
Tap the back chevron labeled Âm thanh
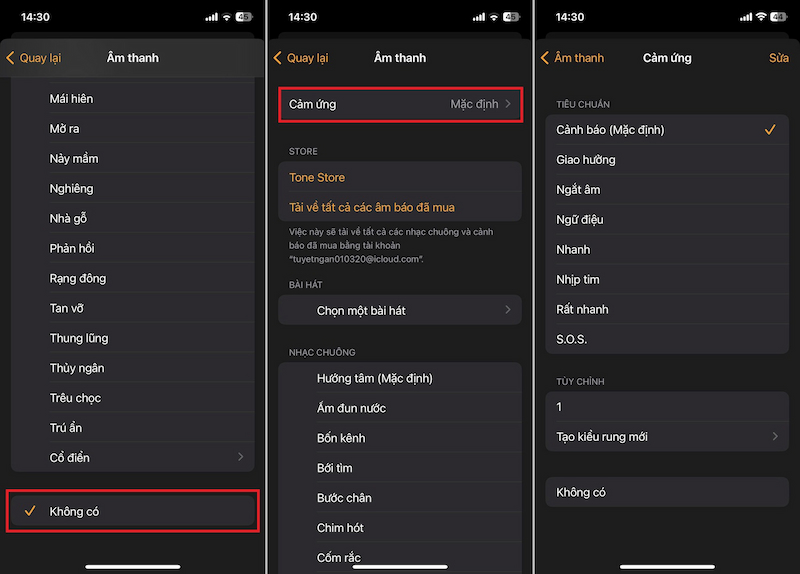(x=572, y=58)
